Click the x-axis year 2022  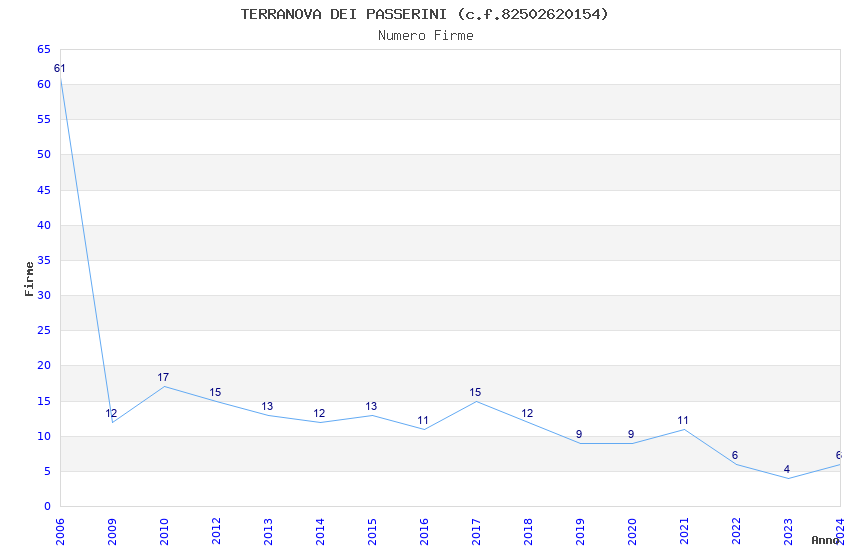point(736,532)
